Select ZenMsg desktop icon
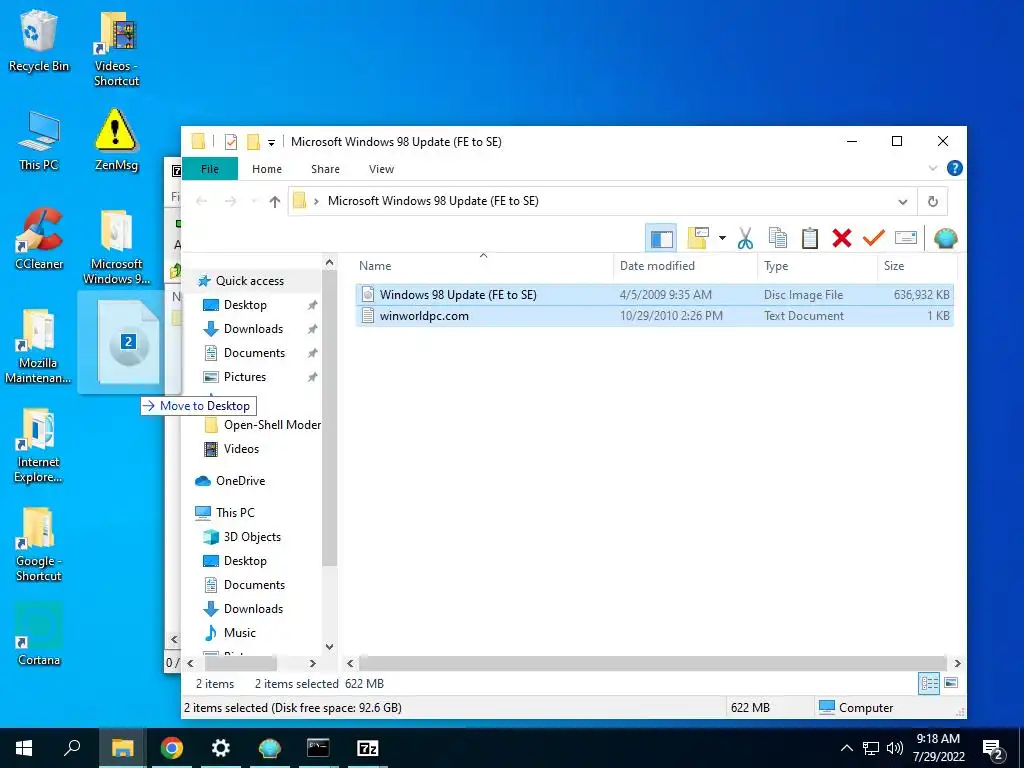 tap(116, 140)
